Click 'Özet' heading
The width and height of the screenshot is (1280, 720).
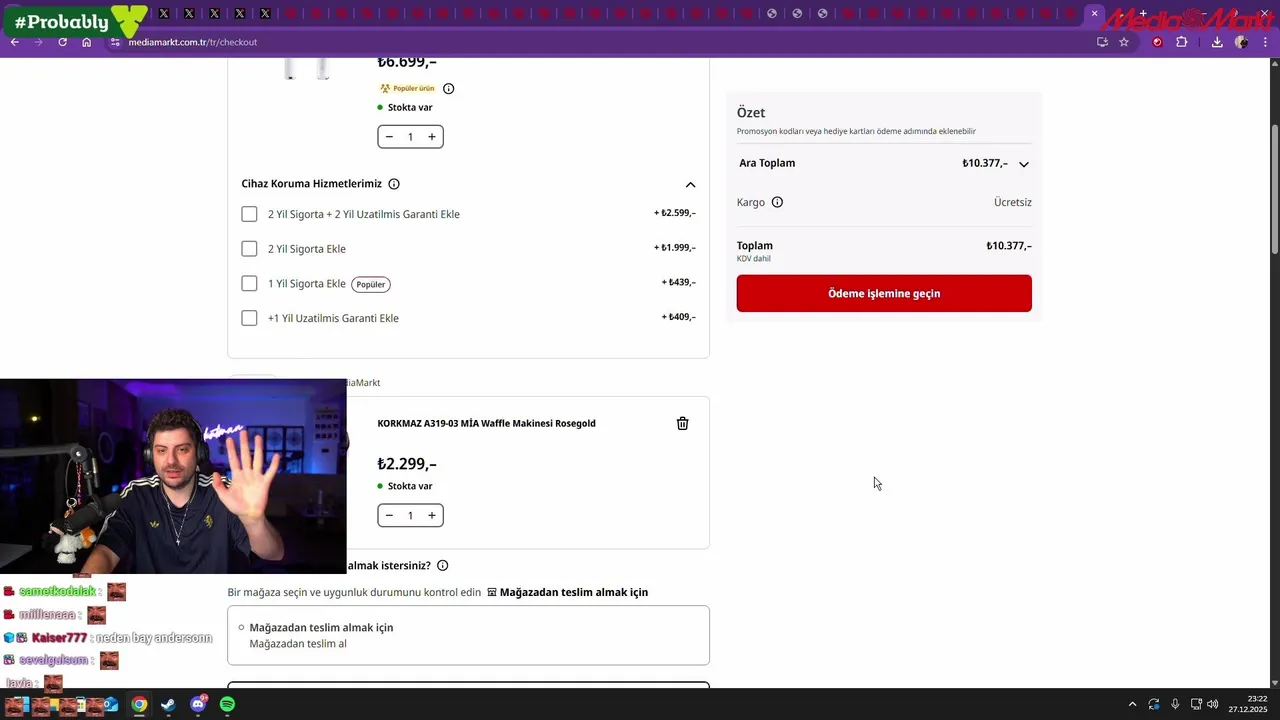751,113
